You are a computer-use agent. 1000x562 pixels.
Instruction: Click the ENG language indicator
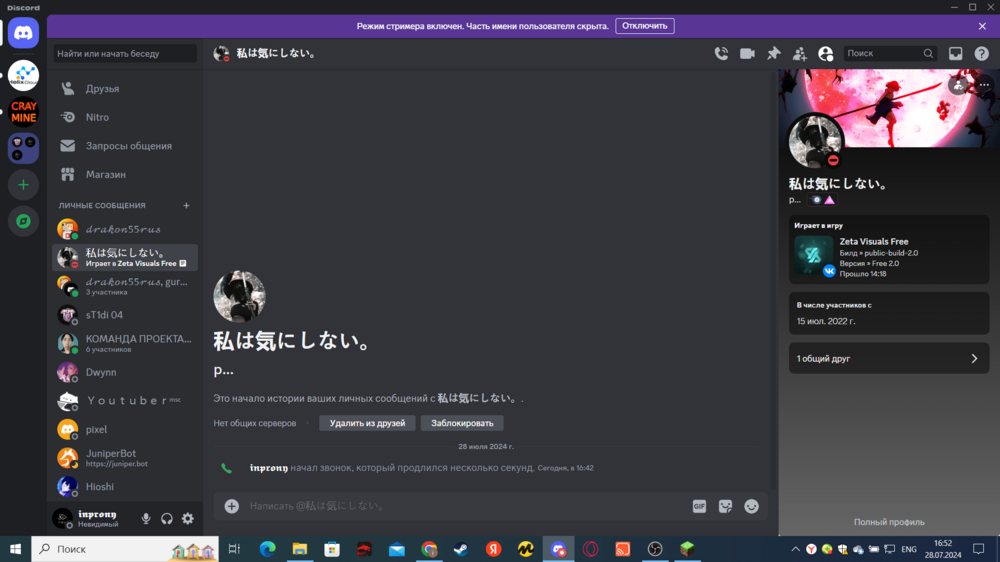[909, 549]
